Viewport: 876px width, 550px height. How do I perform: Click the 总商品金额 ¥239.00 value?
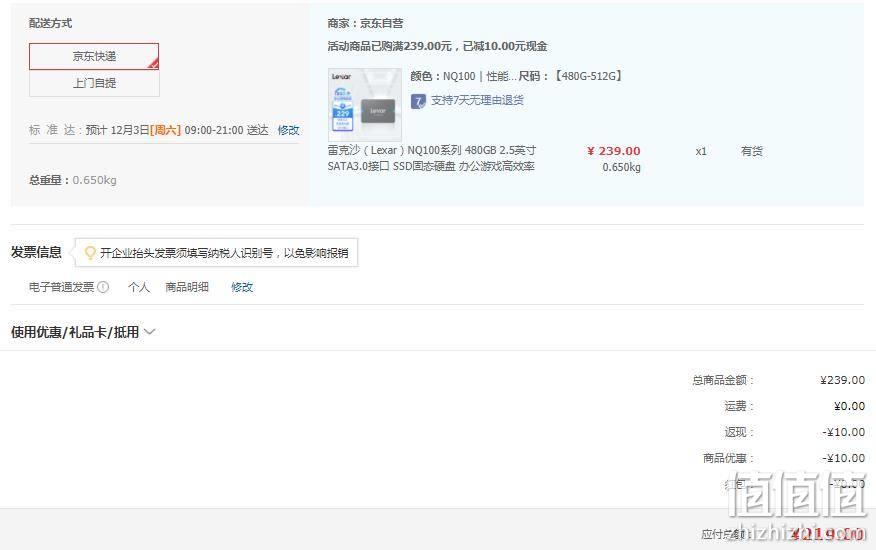pos(842,380)
